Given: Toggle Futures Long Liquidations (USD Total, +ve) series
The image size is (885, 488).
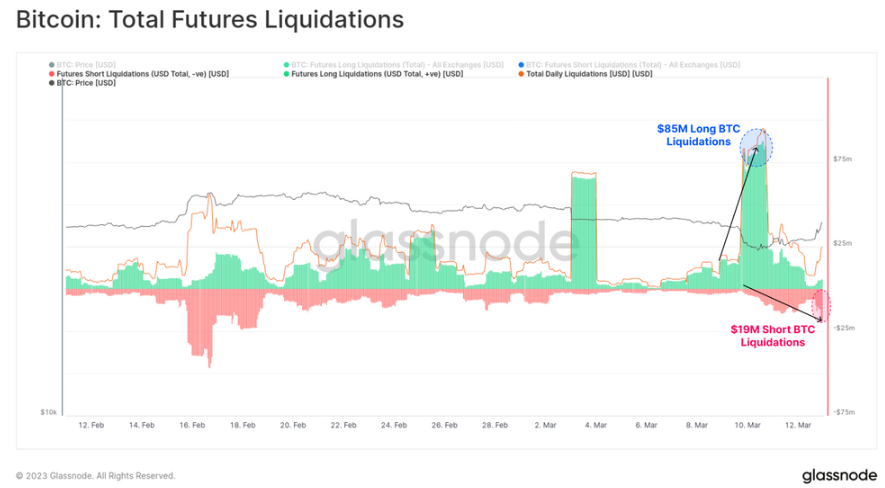Looking at the screenshot, I should [376, 73].
